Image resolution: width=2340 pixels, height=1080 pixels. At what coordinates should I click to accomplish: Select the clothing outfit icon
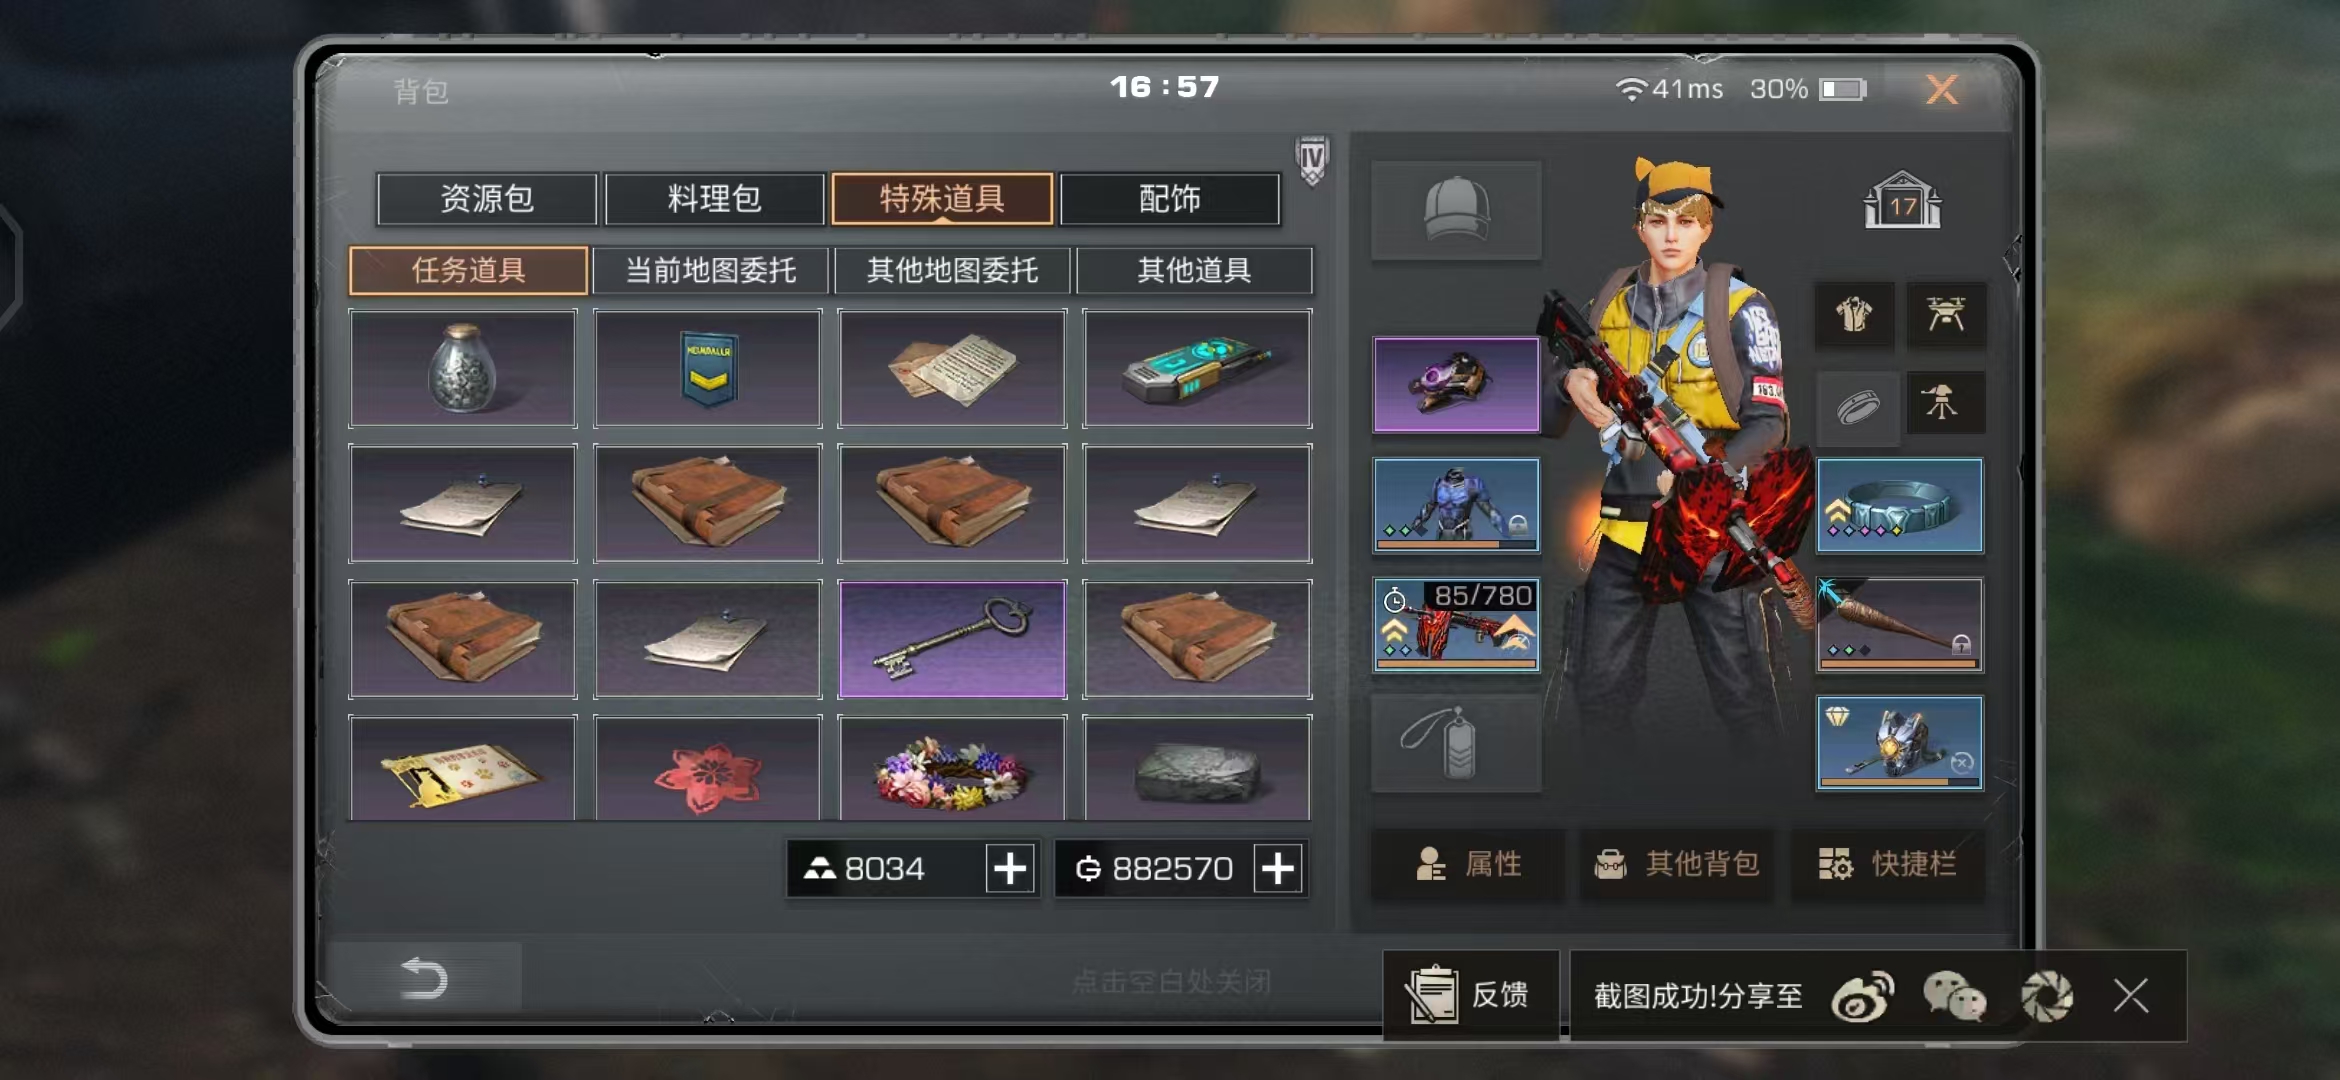tap(1855, 315)
